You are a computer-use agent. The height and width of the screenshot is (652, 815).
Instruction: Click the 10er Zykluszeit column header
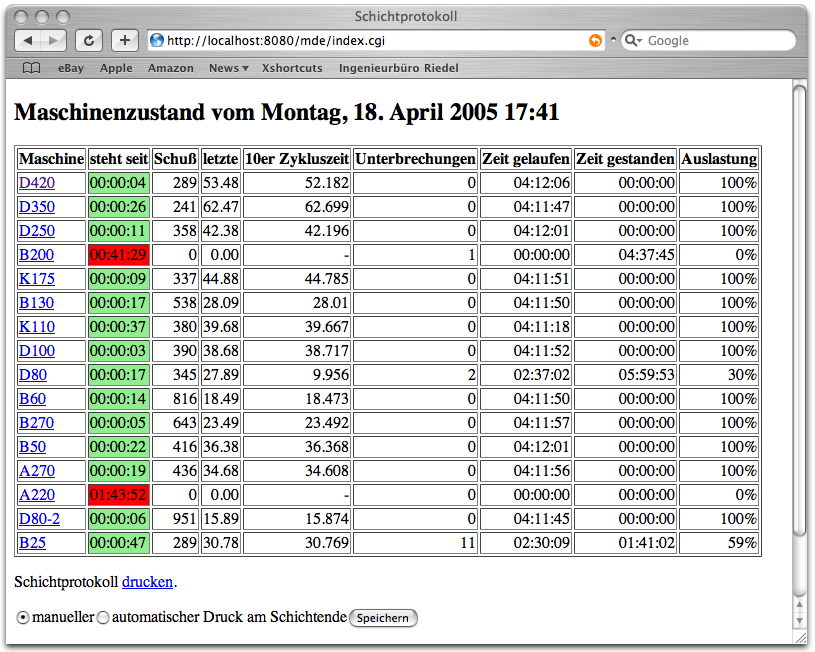[x=297, y=159]
